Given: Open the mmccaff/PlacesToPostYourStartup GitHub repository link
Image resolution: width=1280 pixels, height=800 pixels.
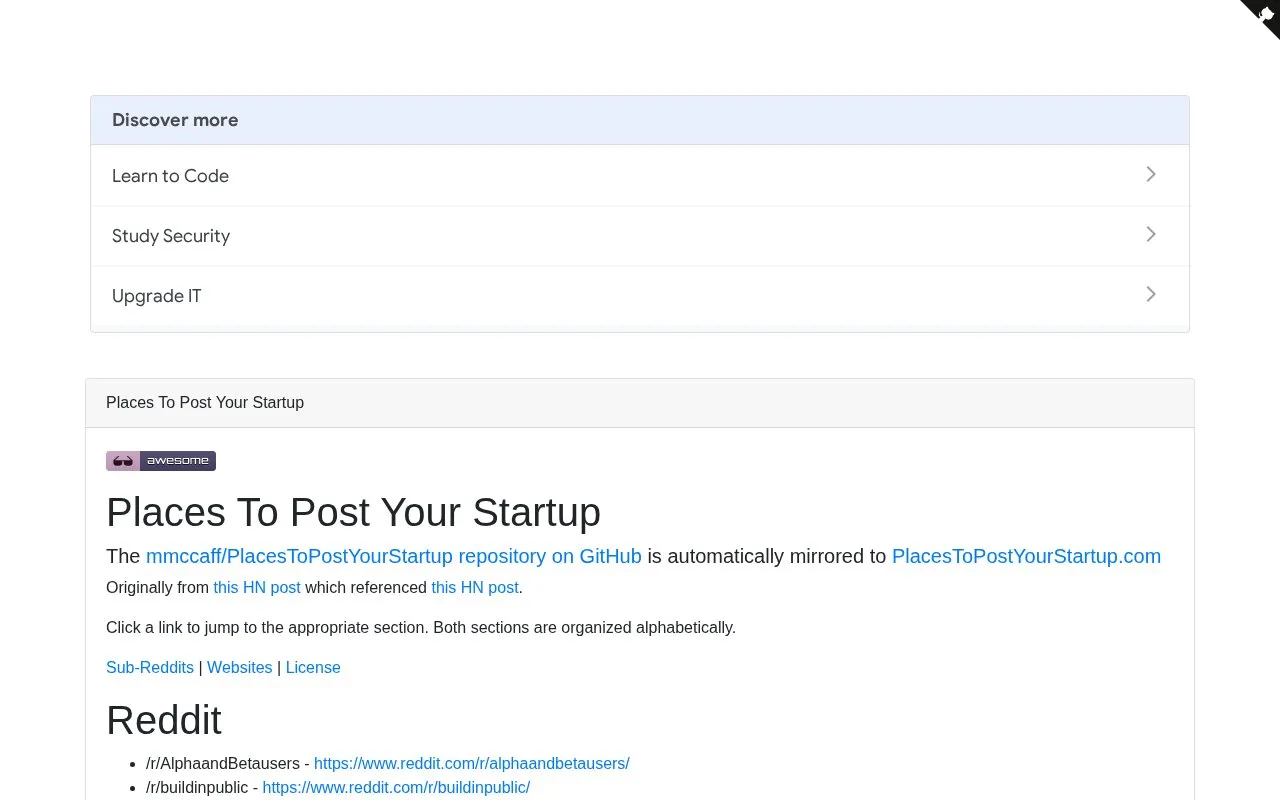Looking at the screenshot, I should pos(394,556).
